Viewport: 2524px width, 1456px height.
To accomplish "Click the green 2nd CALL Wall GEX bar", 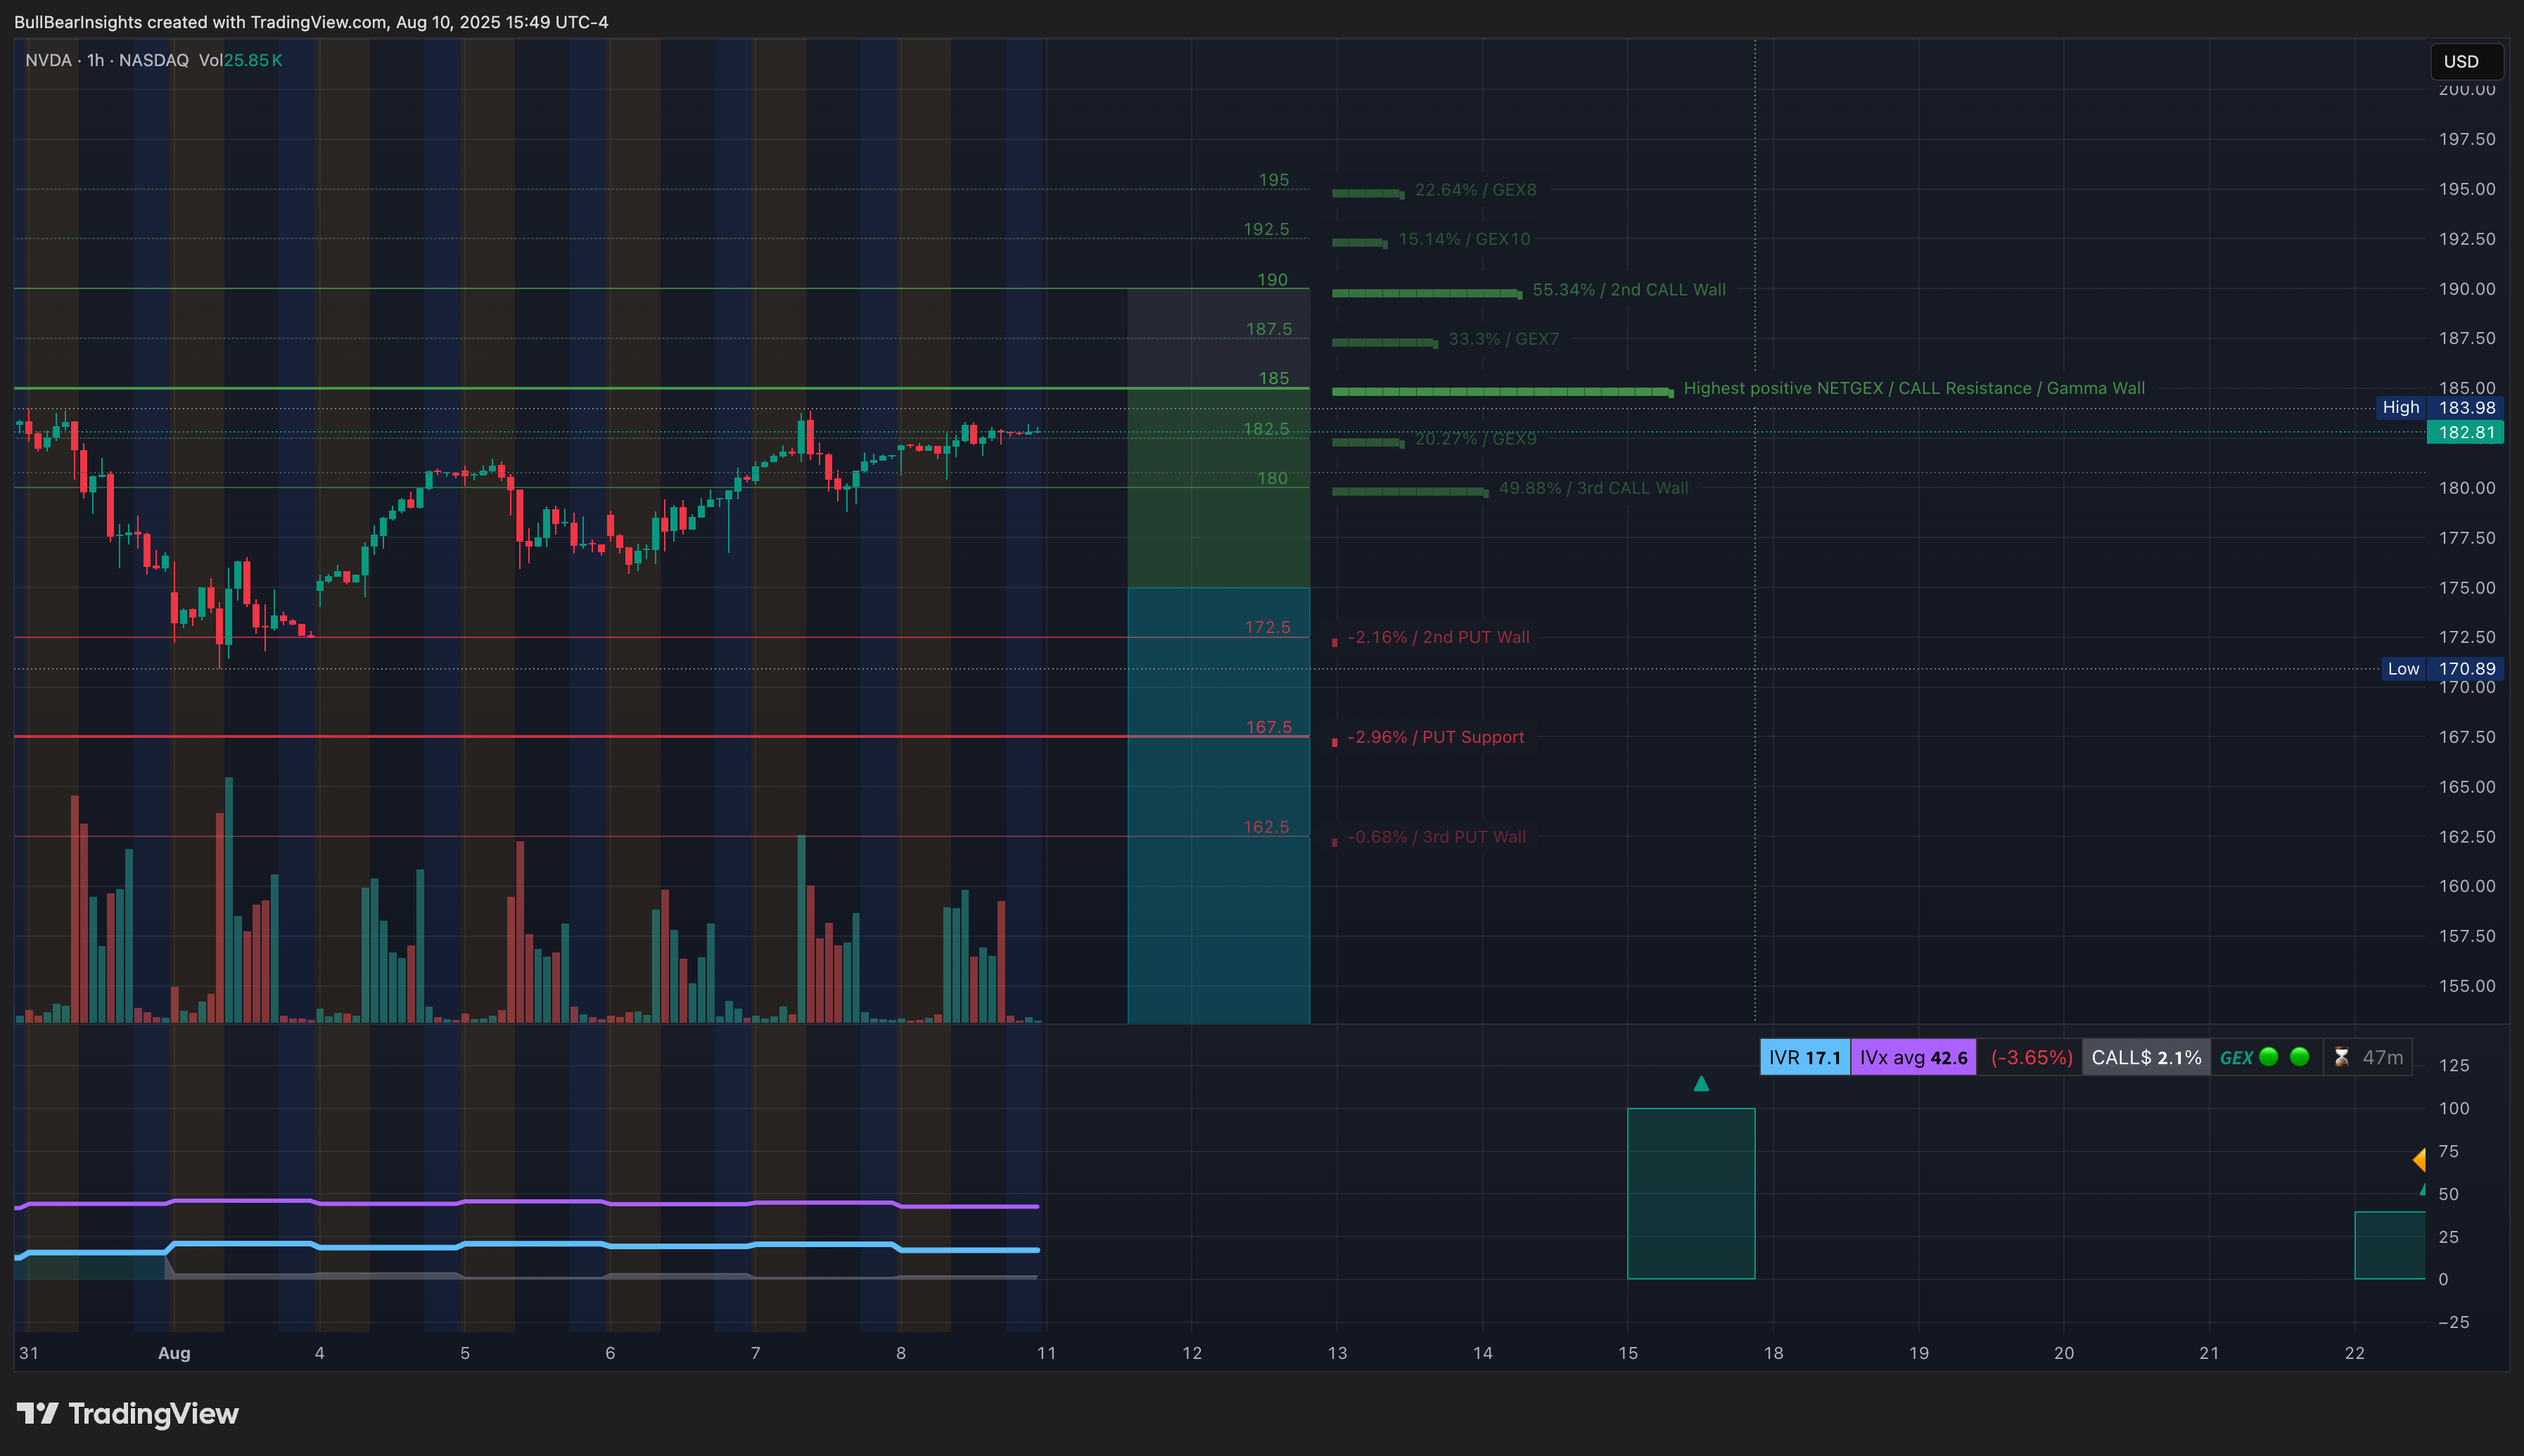I will coord(1427,293).
